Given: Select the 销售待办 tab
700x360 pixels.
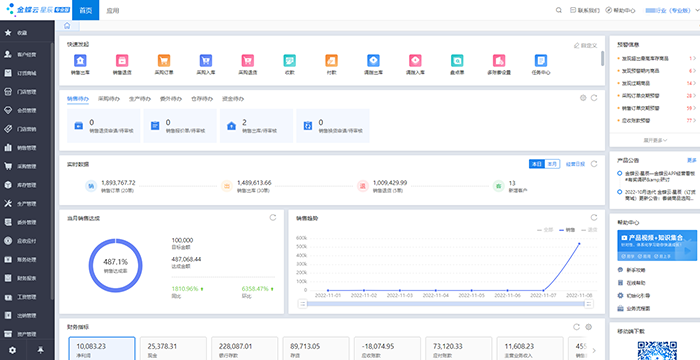Looking at the screenshot, I should 78,99.
